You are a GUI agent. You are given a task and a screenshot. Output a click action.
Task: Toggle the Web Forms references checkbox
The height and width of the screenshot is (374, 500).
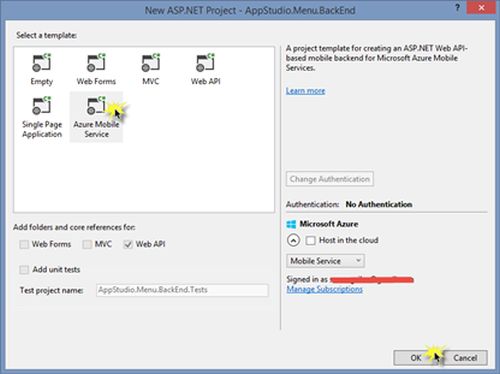click(x=24, y=244)
